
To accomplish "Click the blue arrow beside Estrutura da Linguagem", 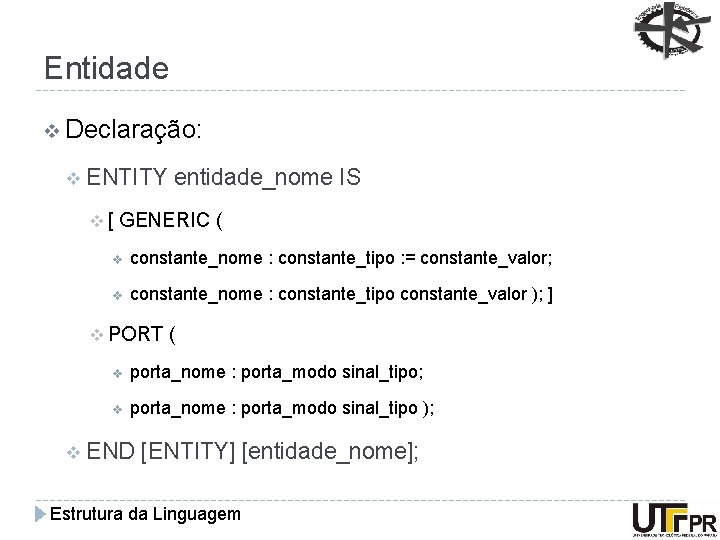I will [40, 514].
